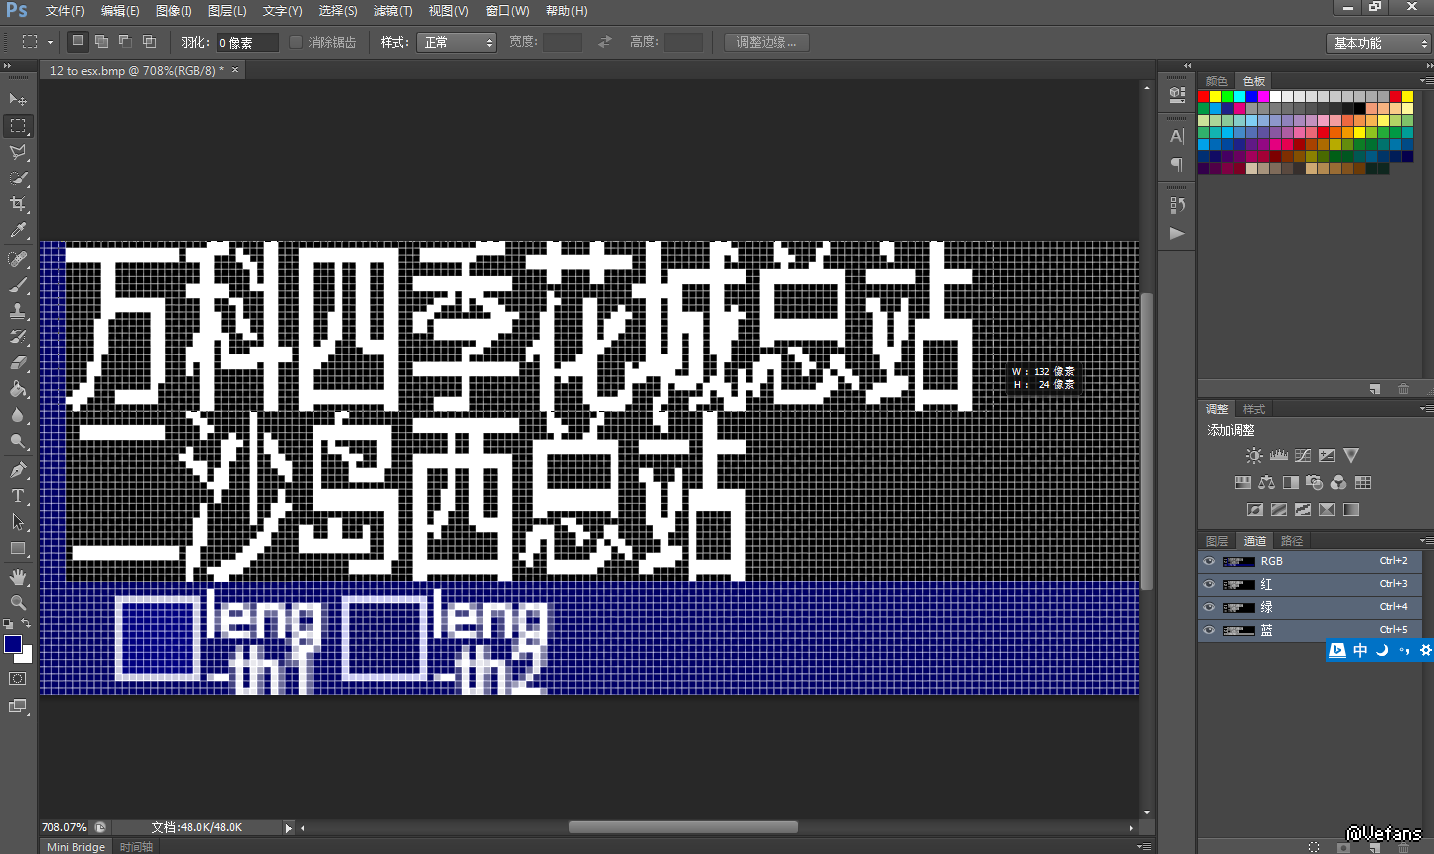Select the Move tool
The width and height of the screenshot is (1434, 854).
pyautogui.click(x=18, y=99)
